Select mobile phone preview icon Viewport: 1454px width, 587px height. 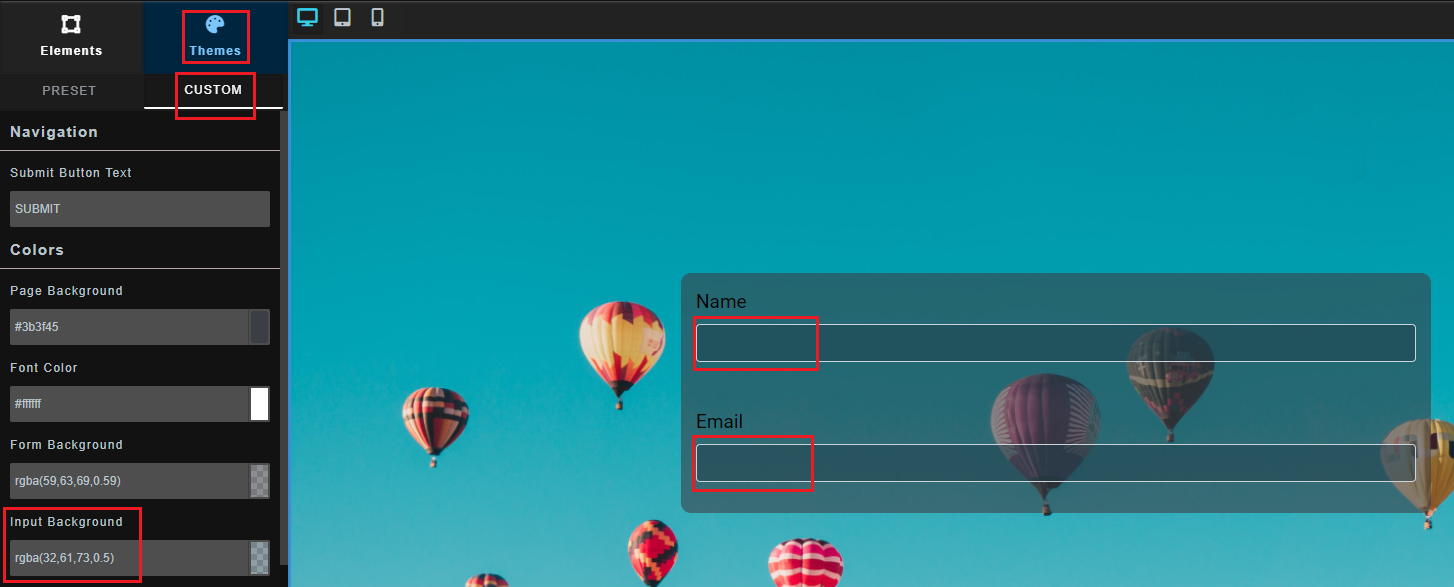377,18
